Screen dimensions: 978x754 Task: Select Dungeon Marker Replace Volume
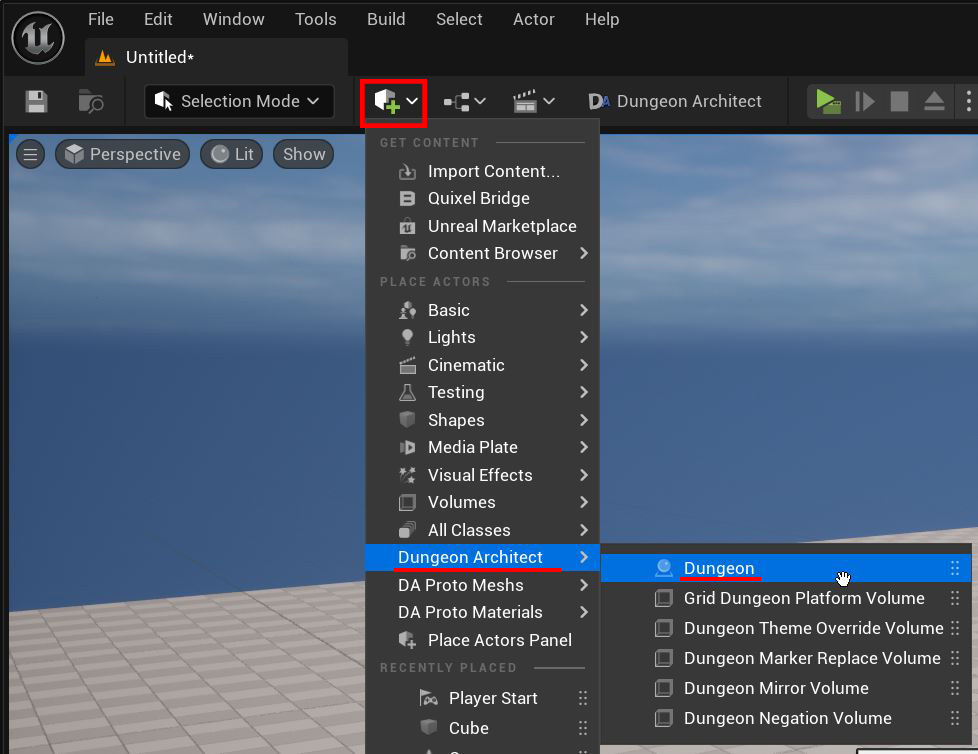[786, 658]
